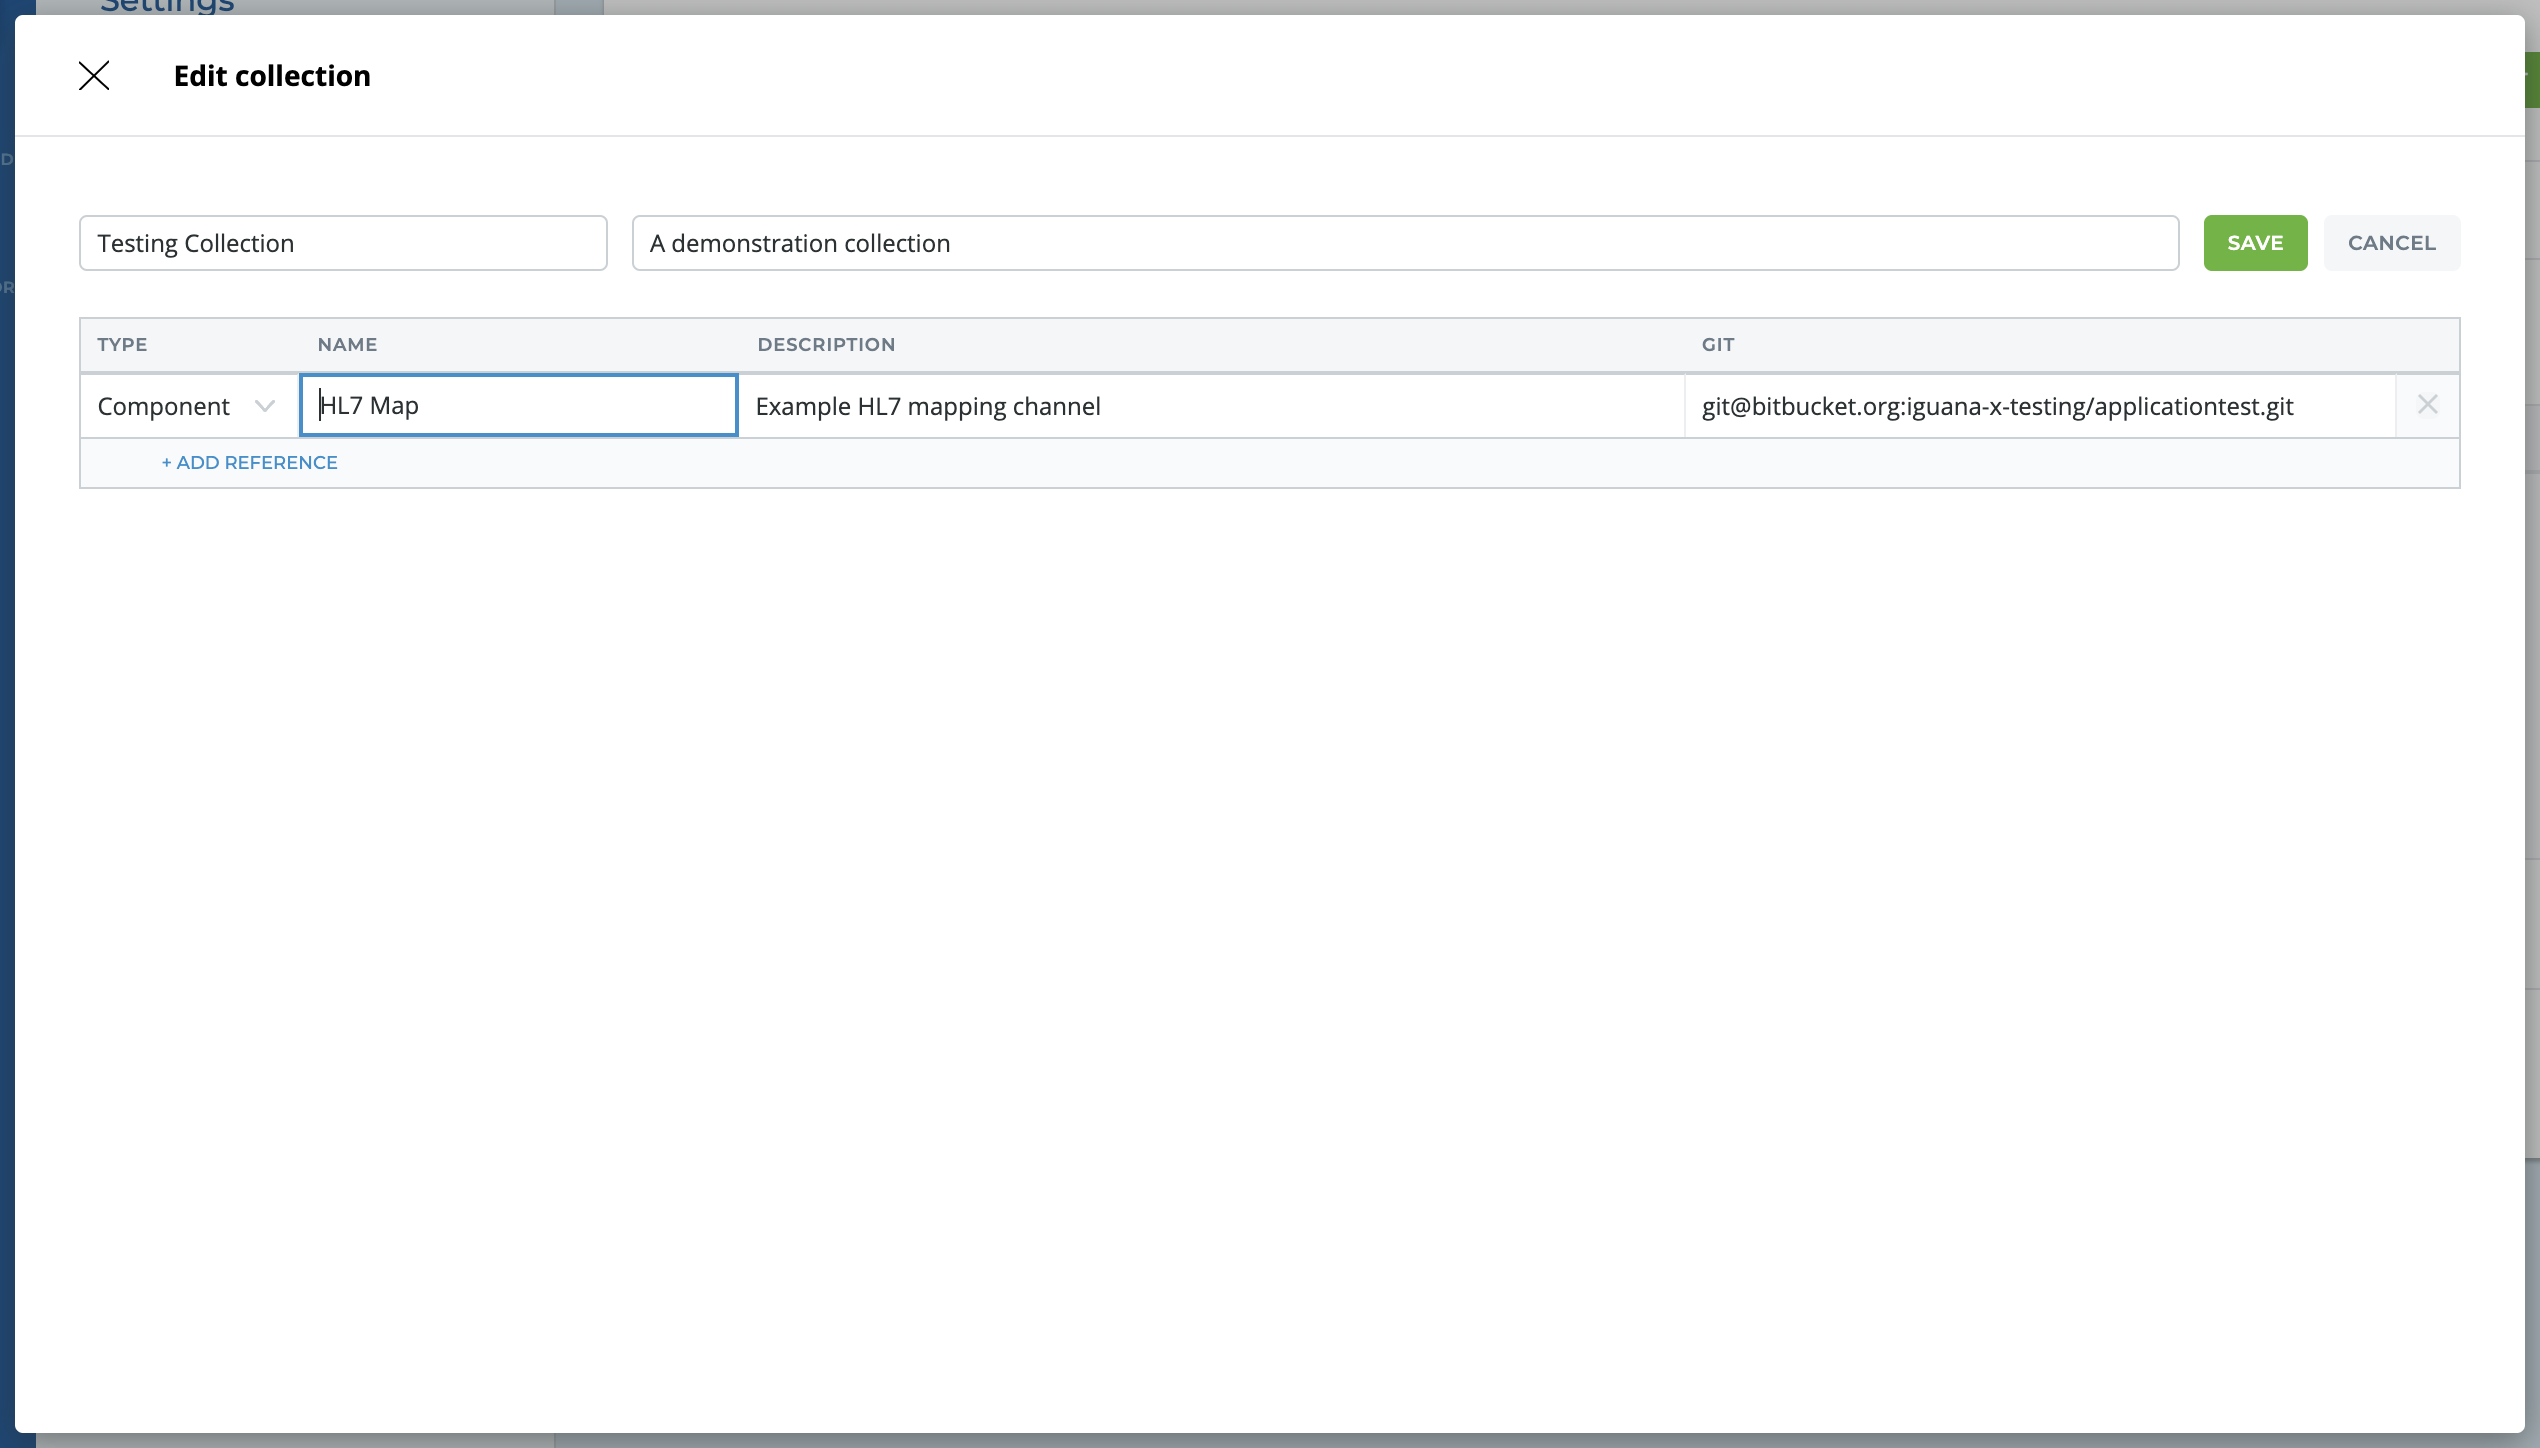Click the DESCRIPTION column header
Image resolution: width=2540 pixels, height=1448 pixels.
[826, 345]
